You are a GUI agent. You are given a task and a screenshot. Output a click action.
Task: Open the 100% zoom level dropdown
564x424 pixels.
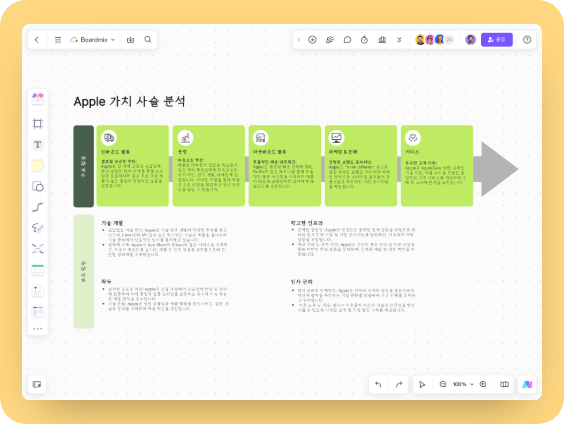click(x=463, y=384)
